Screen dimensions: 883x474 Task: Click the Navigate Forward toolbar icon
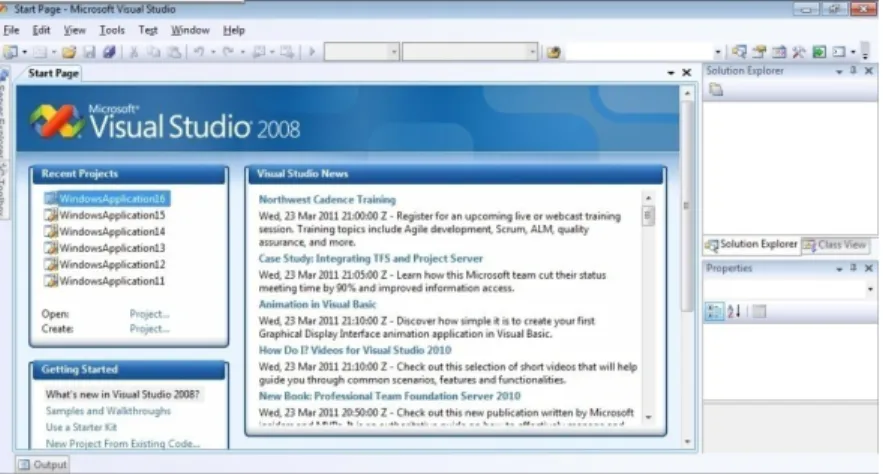click(x=287, y=52)
